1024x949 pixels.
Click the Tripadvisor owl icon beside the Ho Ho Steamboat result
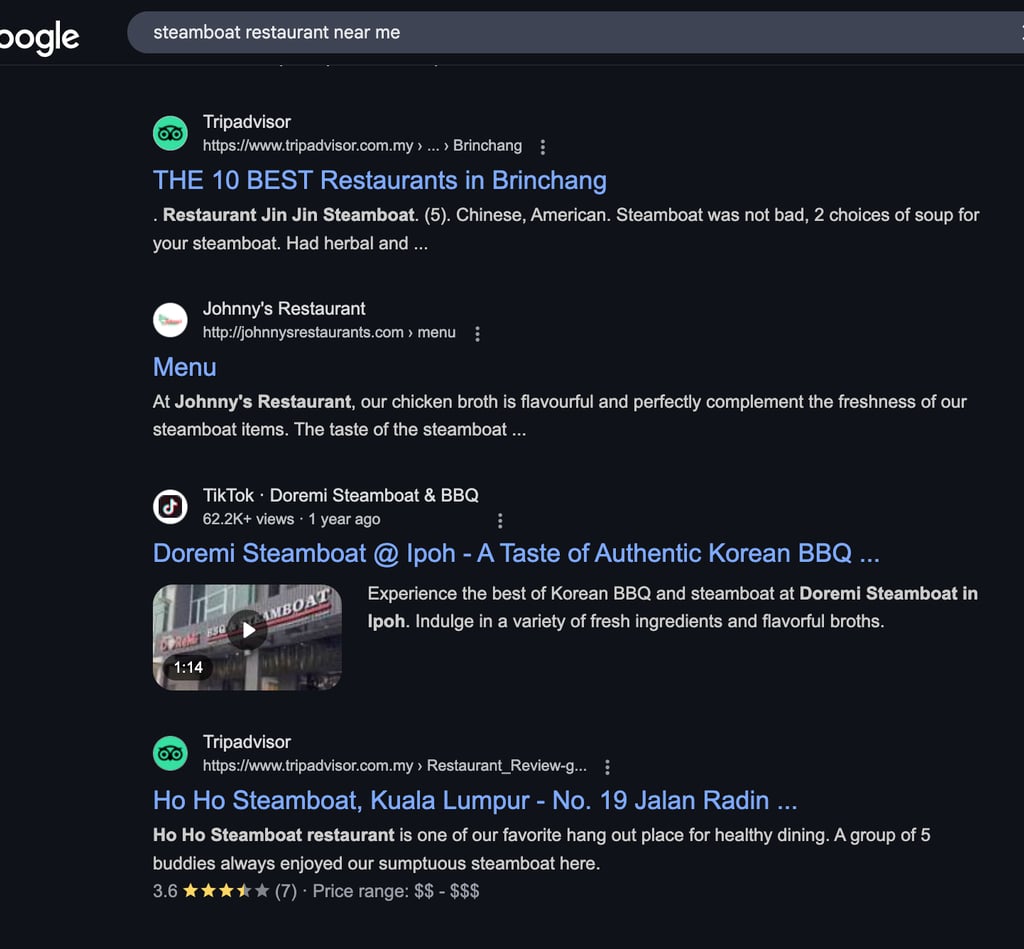coord(170,754)
